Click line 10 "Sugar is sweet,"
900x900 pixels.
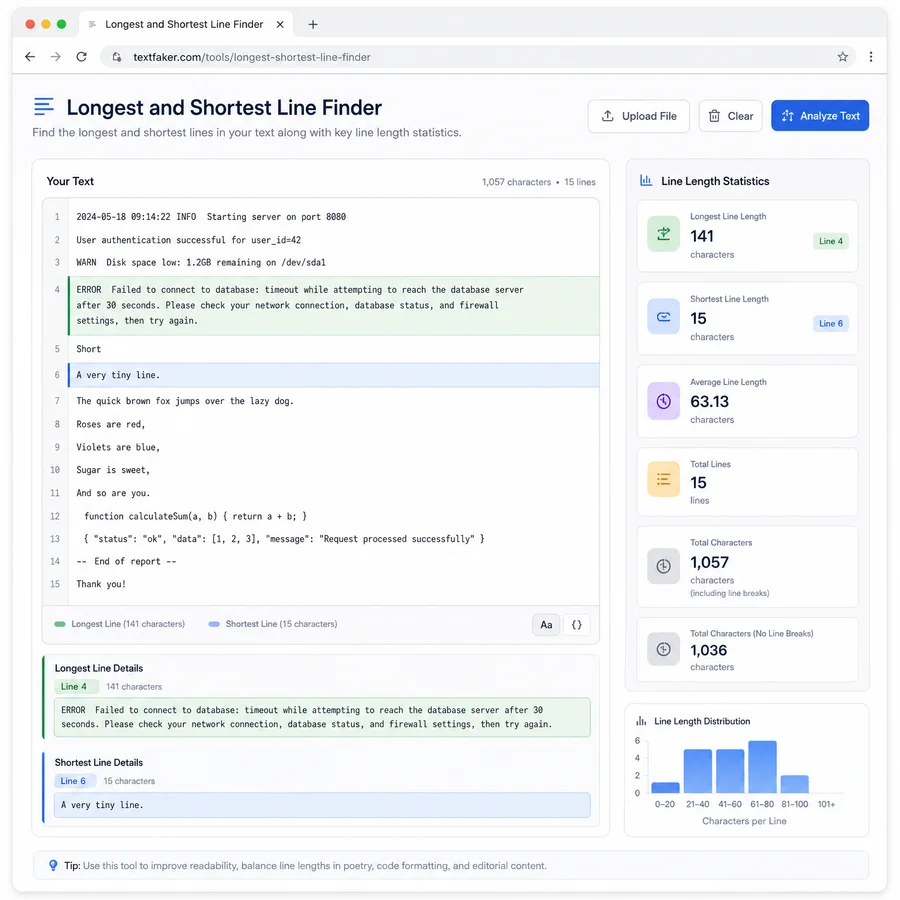pyautogui.click(x=113, y=470)
